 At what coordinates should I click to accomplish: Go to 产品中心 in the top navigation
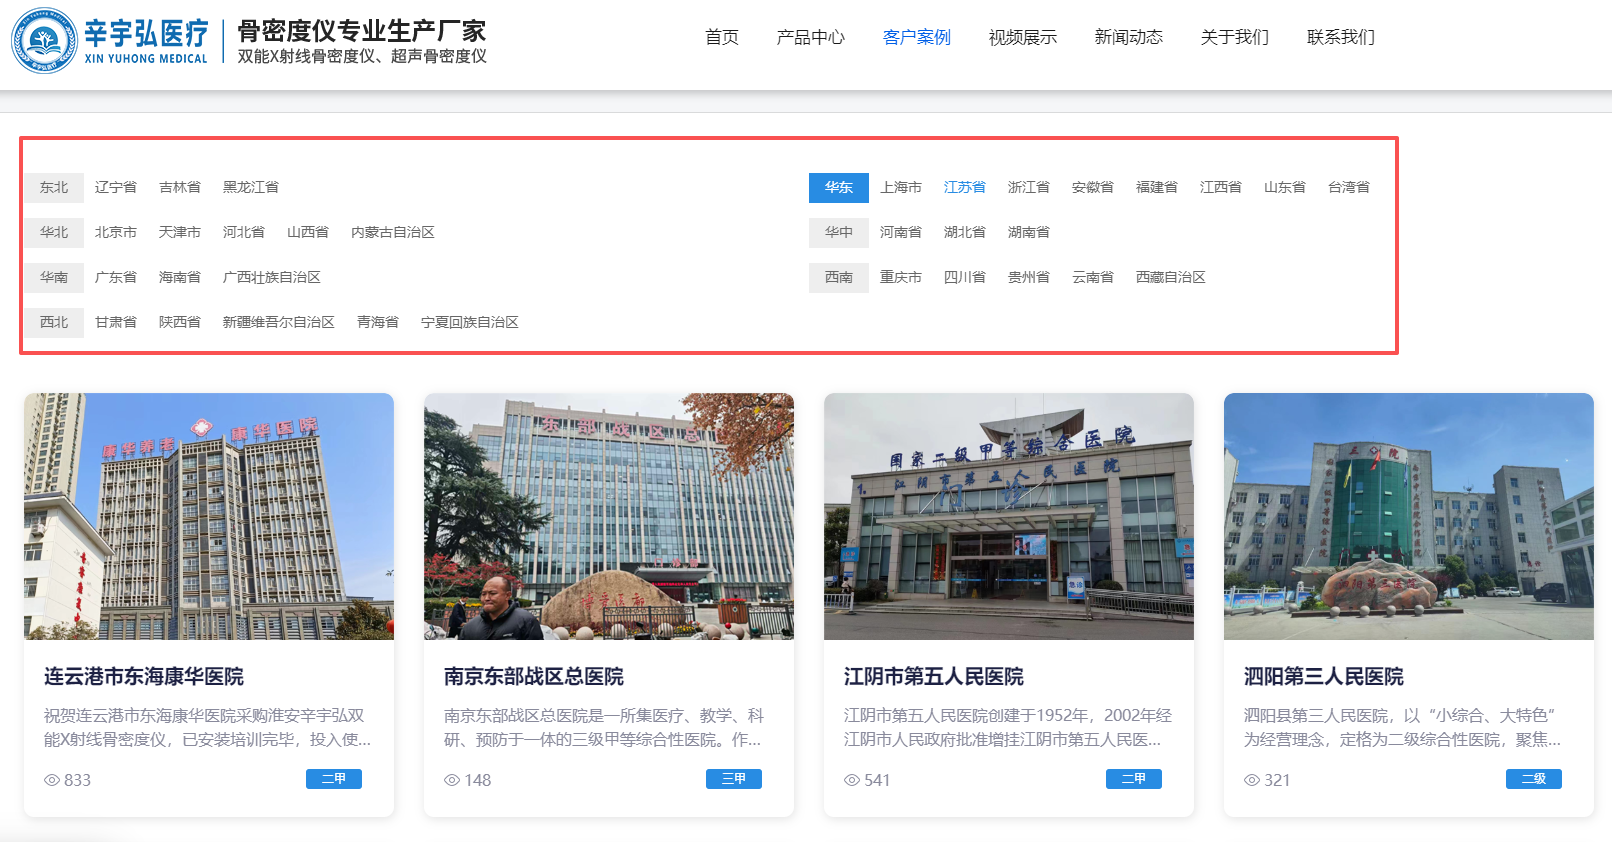coord(810,37)
